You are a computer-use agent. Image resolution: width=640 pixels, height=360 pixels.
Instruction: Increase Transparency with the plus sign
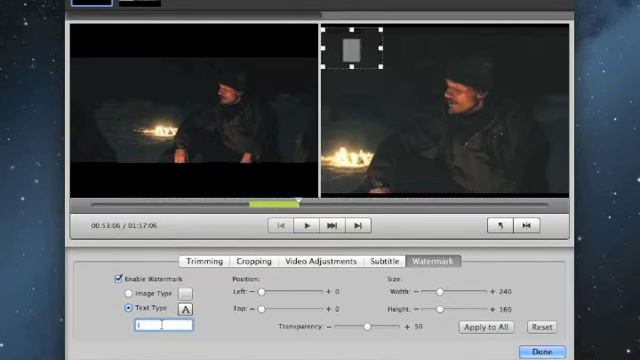407,327
